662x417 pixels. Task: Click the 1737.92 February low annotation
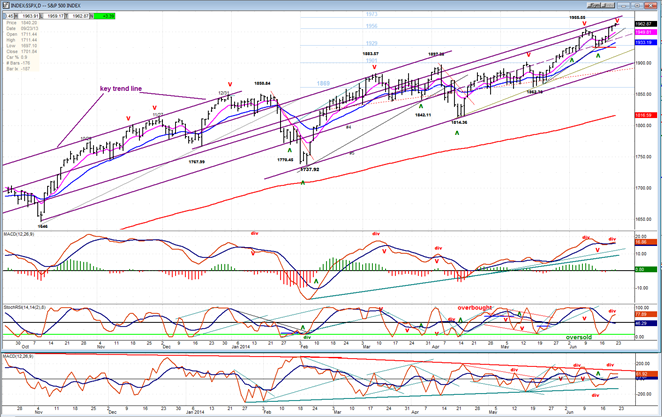(309, 169)
